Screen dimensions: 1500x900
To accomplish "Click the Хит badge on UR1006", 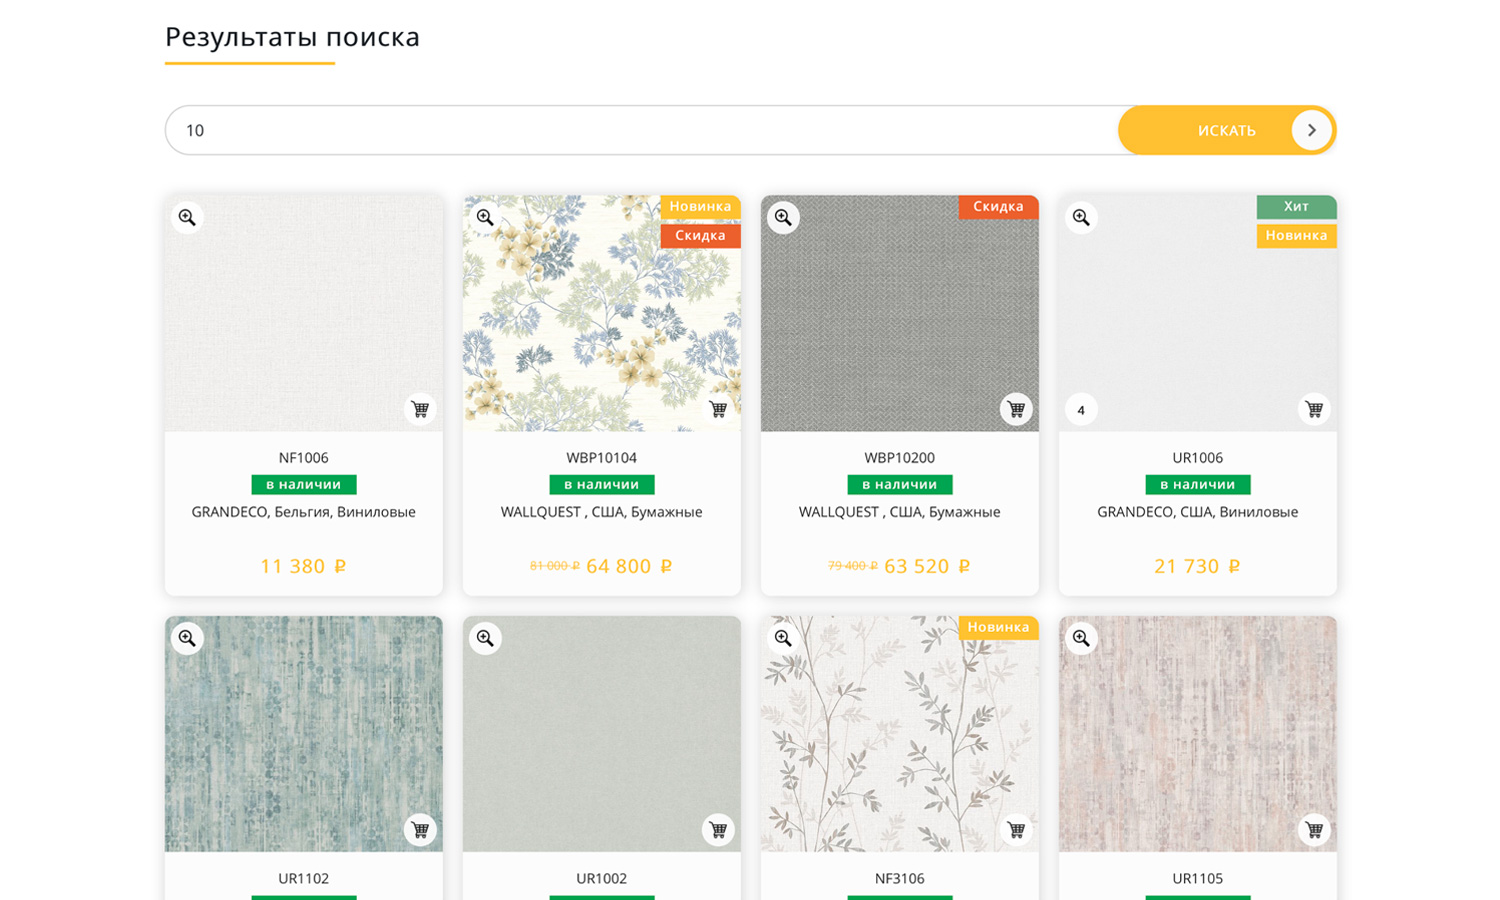I will coord(1296,206).
